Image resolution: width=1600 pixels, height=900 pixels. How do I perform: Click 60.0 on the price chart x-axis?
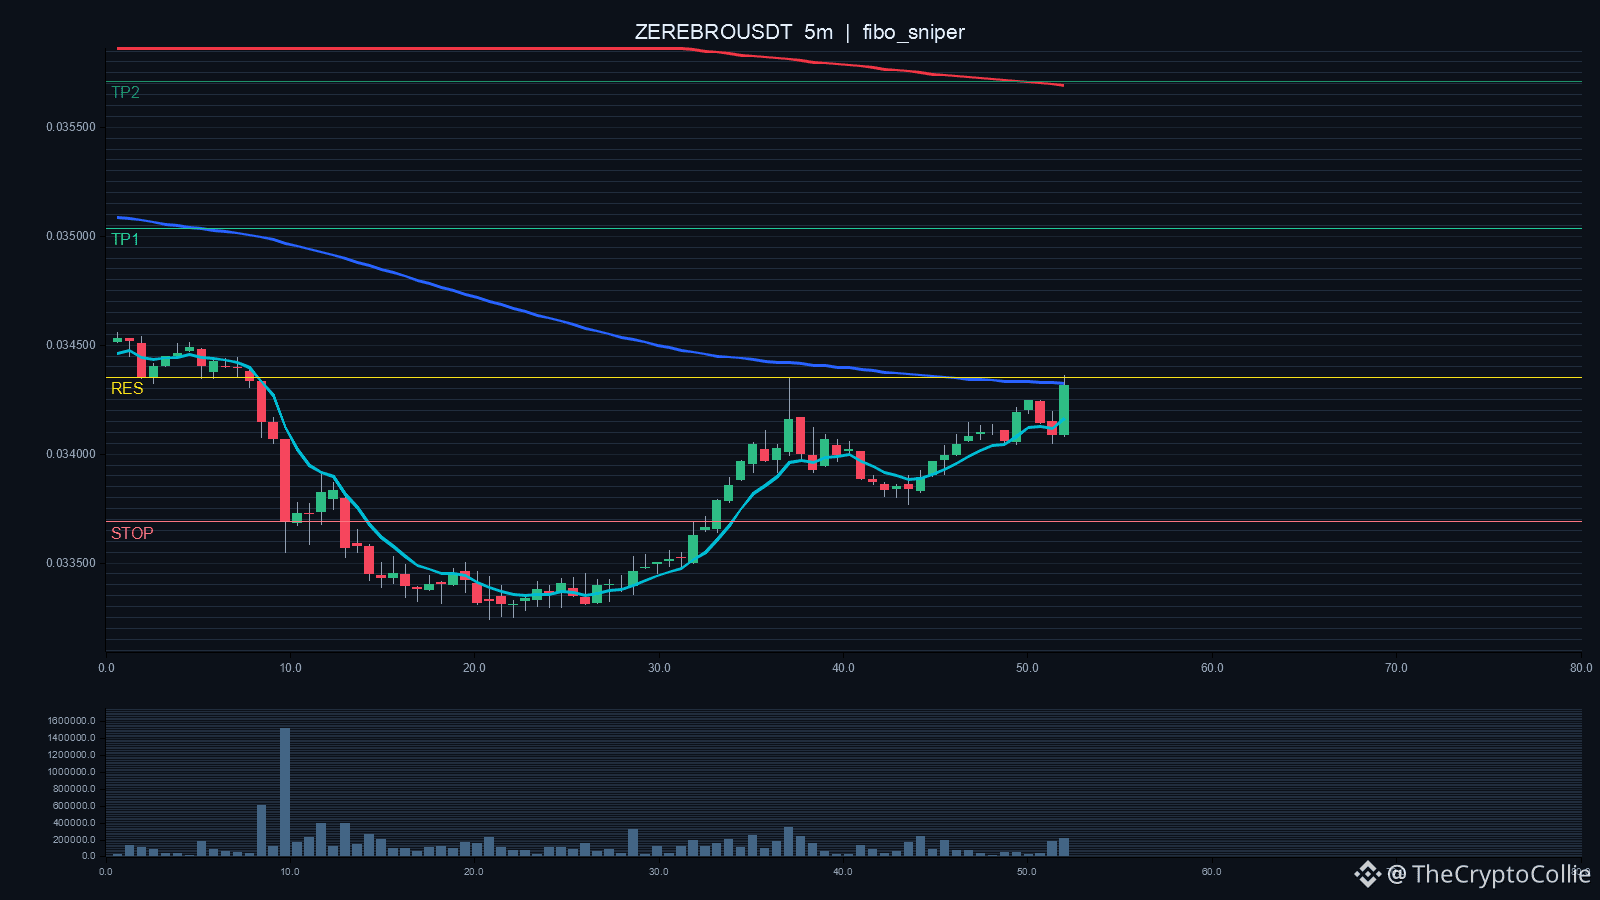[x=1212, y=668]
